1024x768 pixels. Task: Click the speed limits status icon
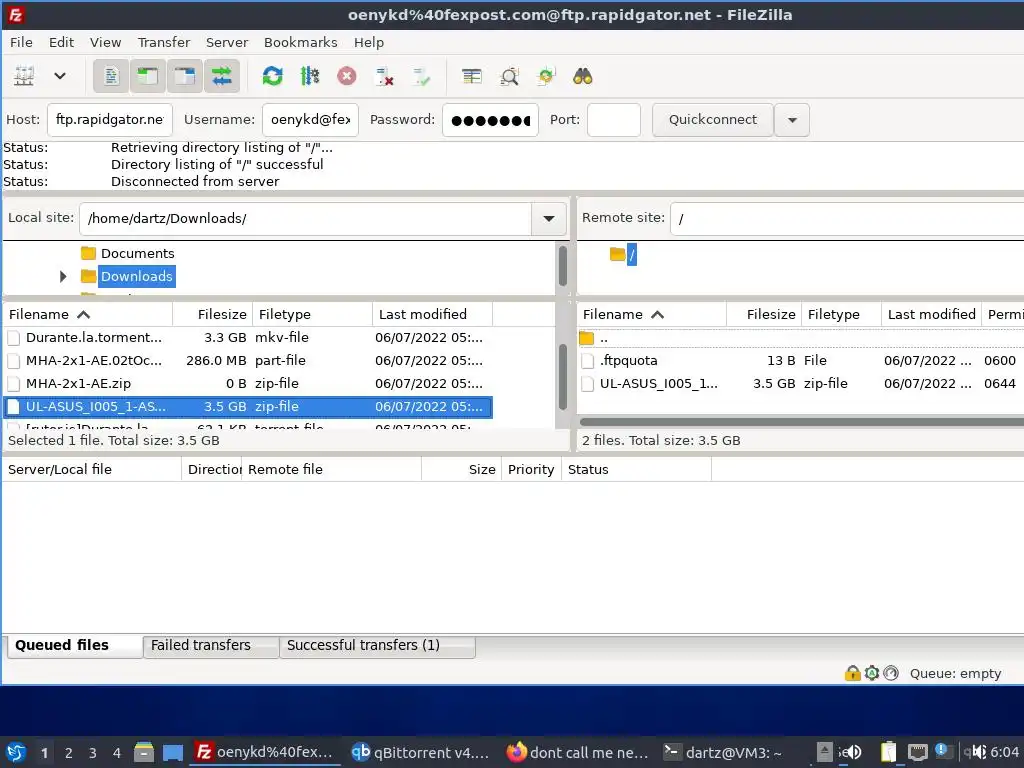(x=891, y=673)
